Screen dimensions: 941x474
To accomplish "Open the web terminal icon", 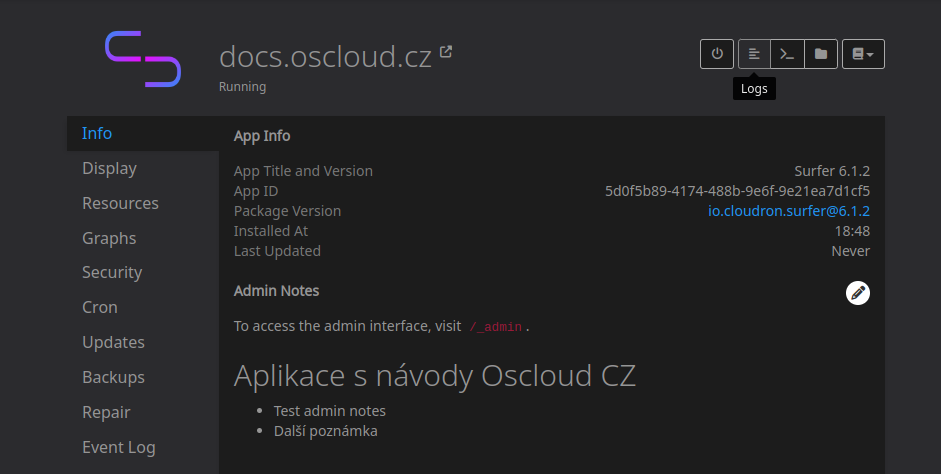I will click(x=787, y=54).
